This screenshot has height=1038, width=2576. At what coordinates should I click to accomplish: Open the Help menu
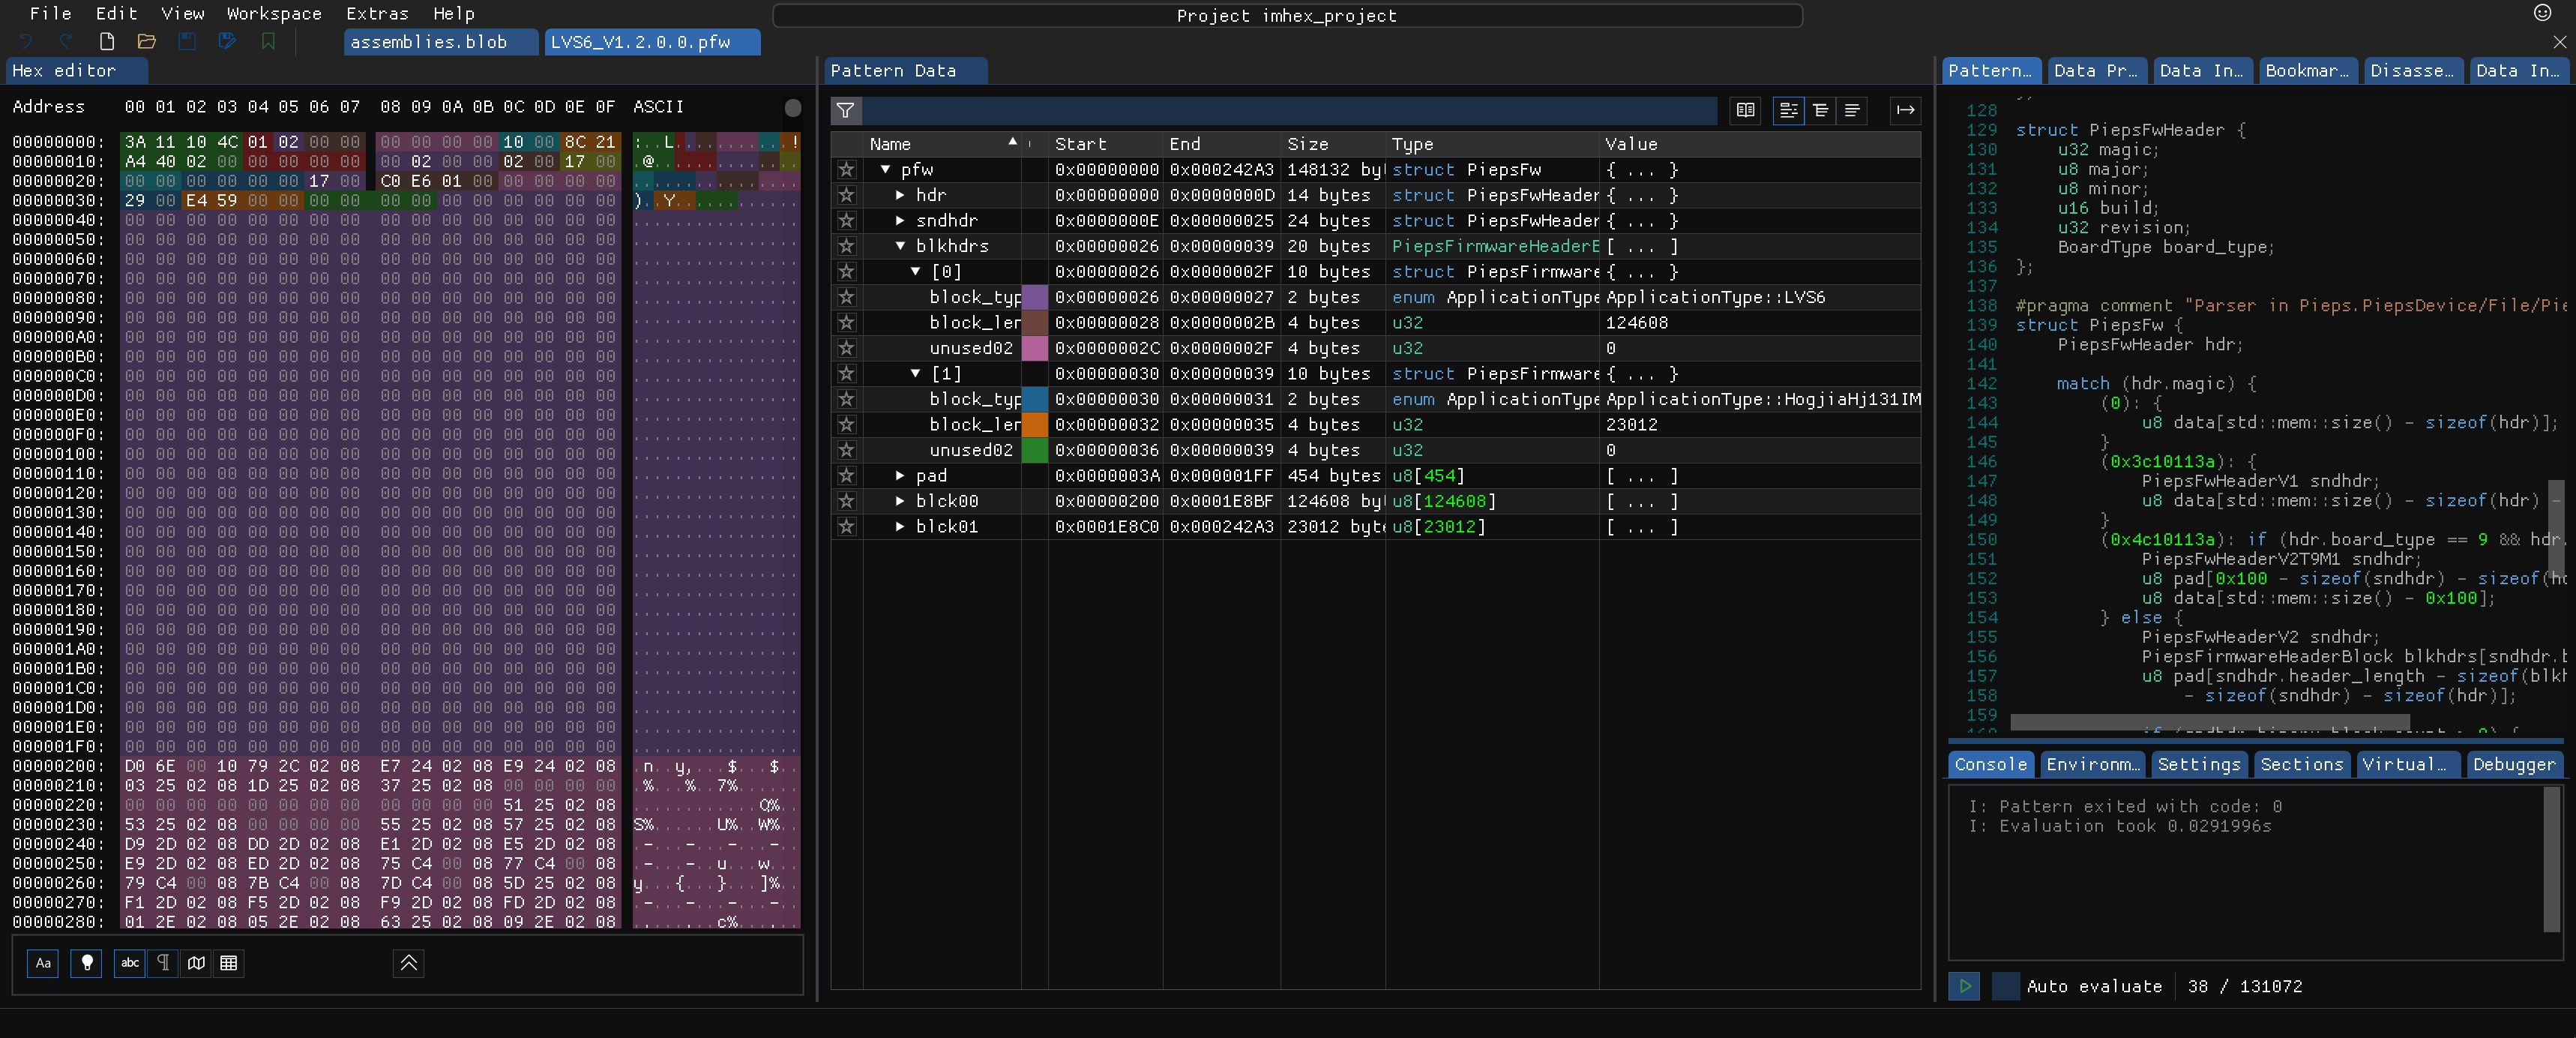(x=454, y=14)
